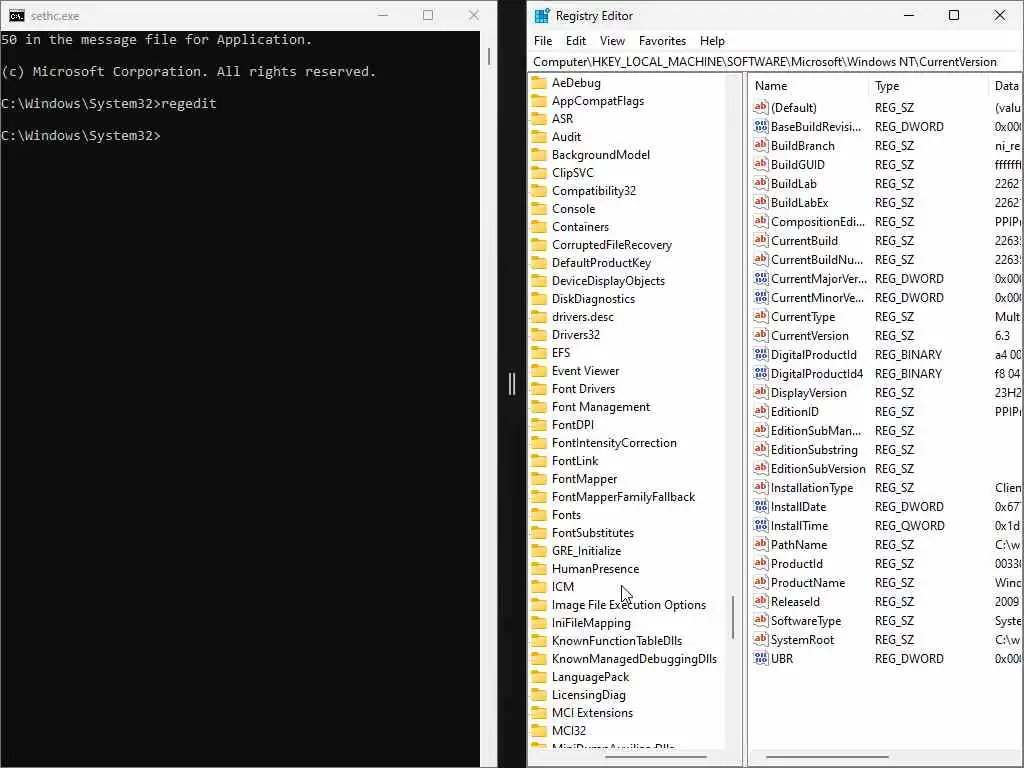Click the MCI32 folder icon

pos(539,731)
